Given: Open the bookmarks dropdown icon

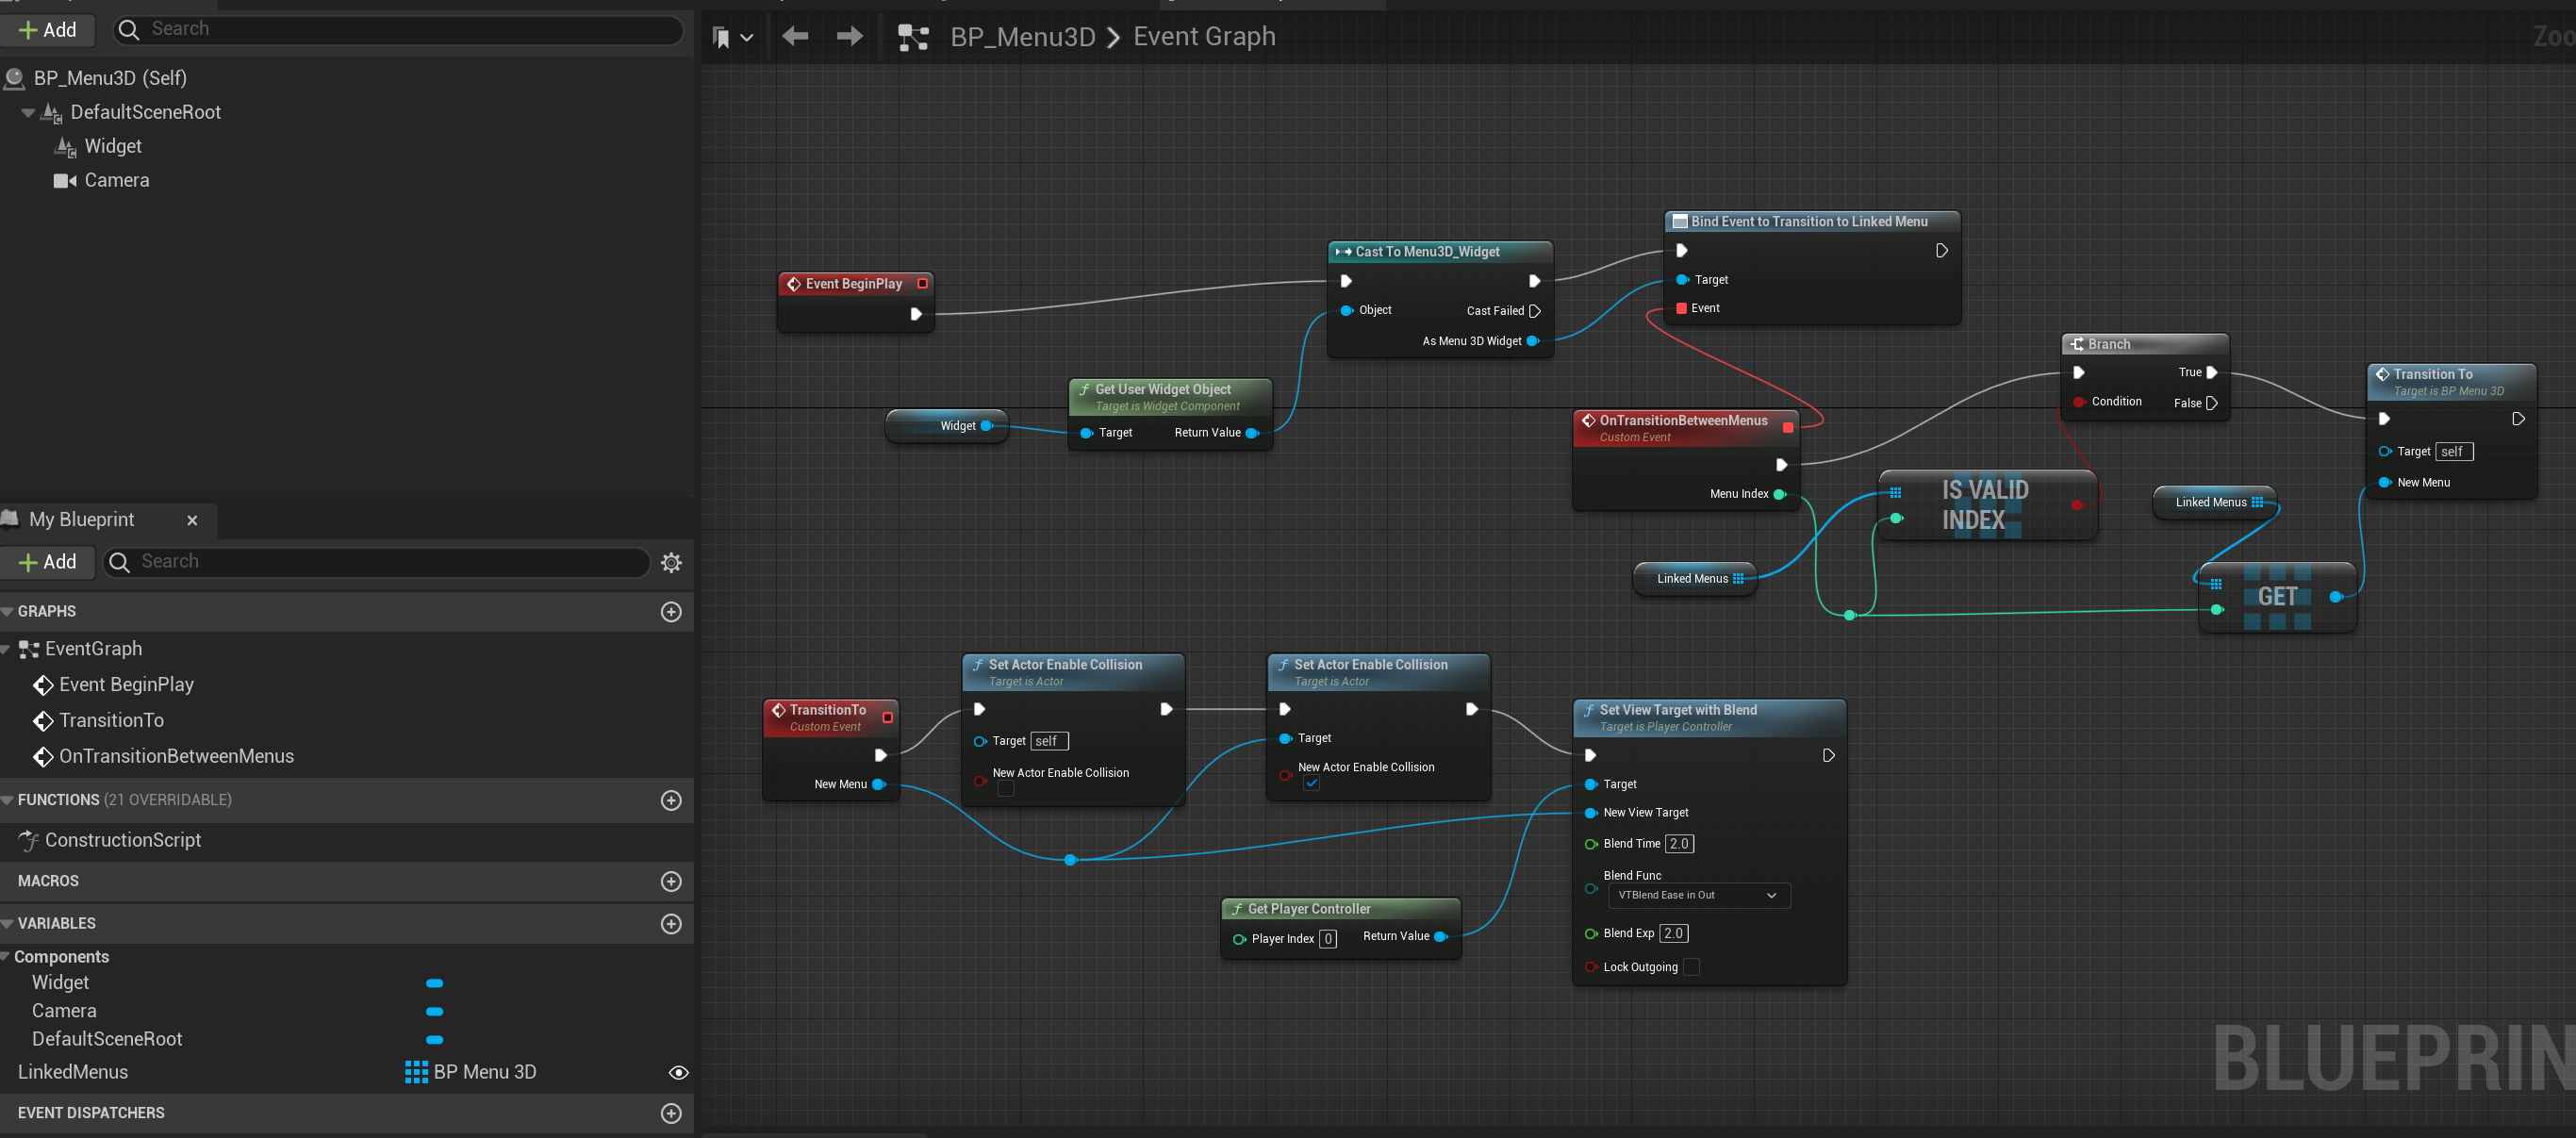Looking at the screenshot, I should pos(731,38).
